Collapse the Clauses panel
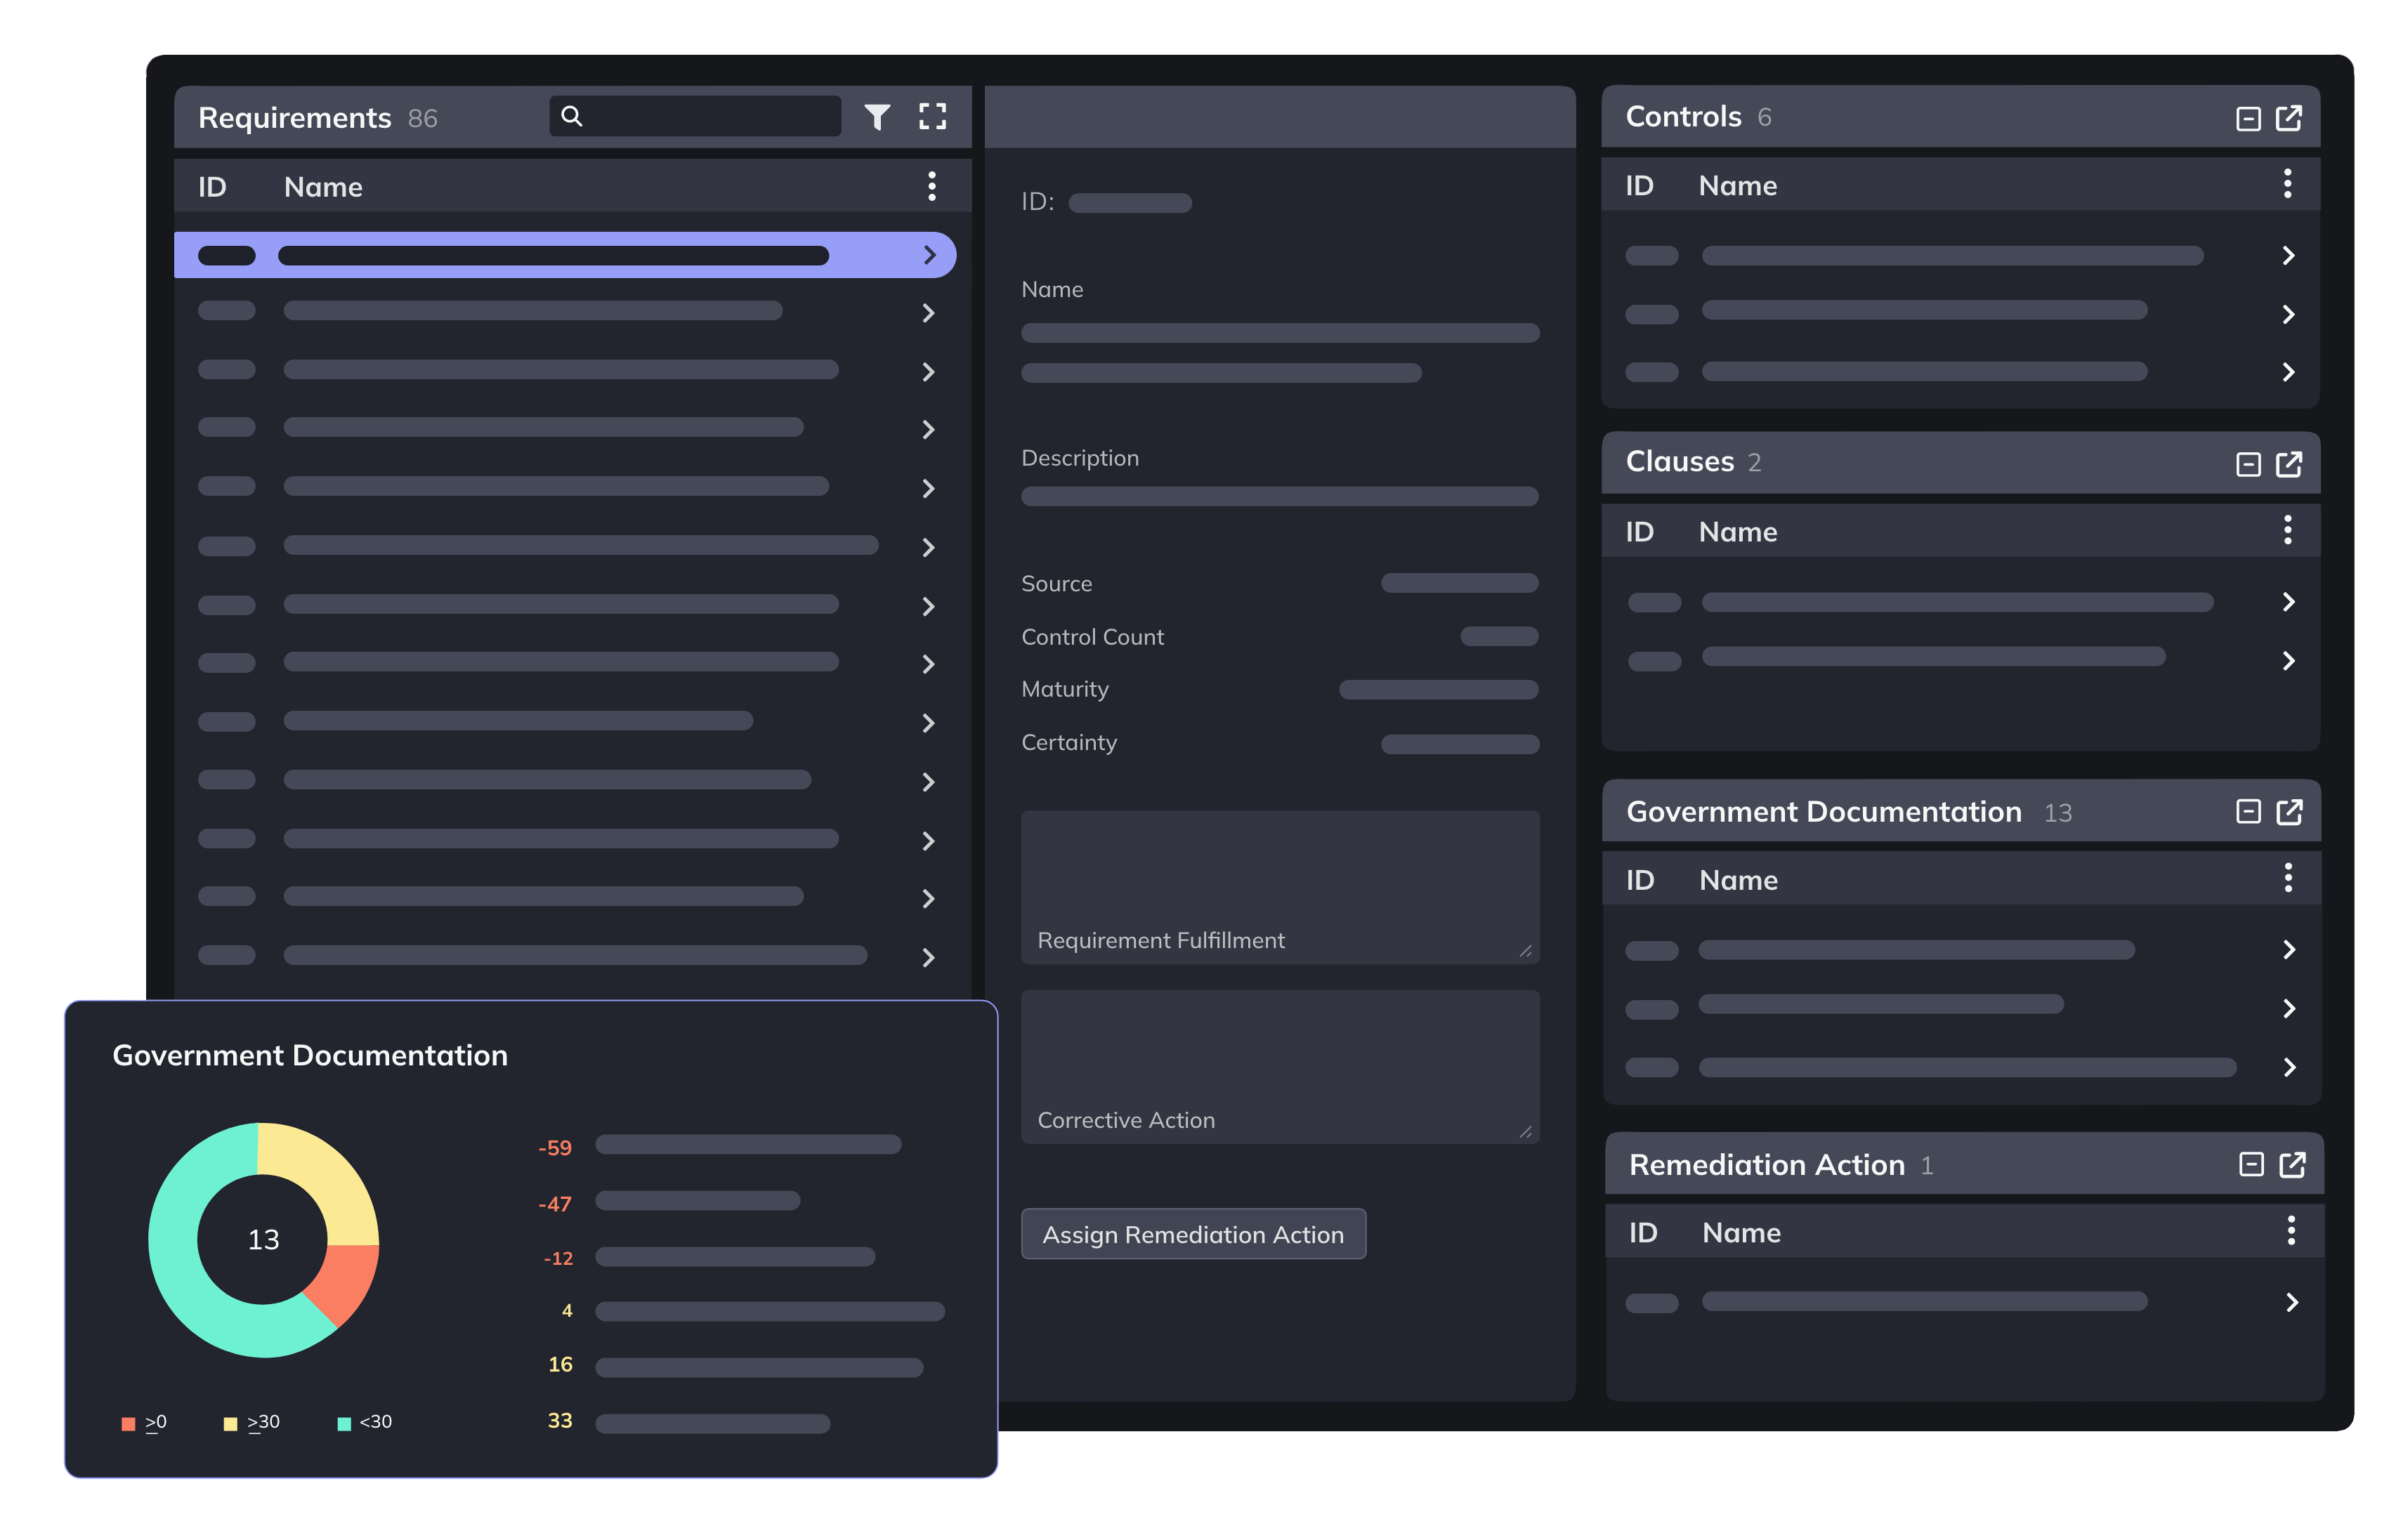 [2248, 465]
